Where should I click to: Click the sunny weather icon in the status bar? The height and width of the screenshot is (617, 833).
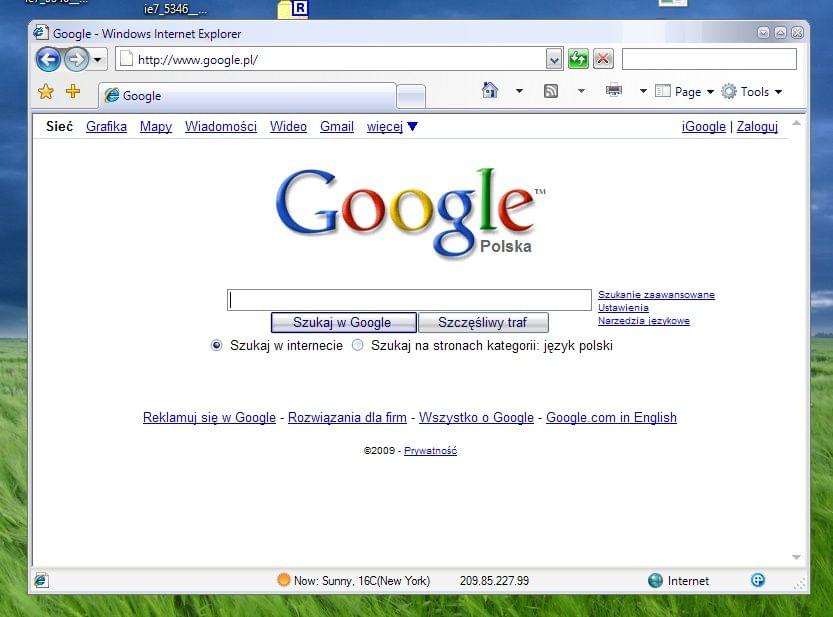pos(284,580)
